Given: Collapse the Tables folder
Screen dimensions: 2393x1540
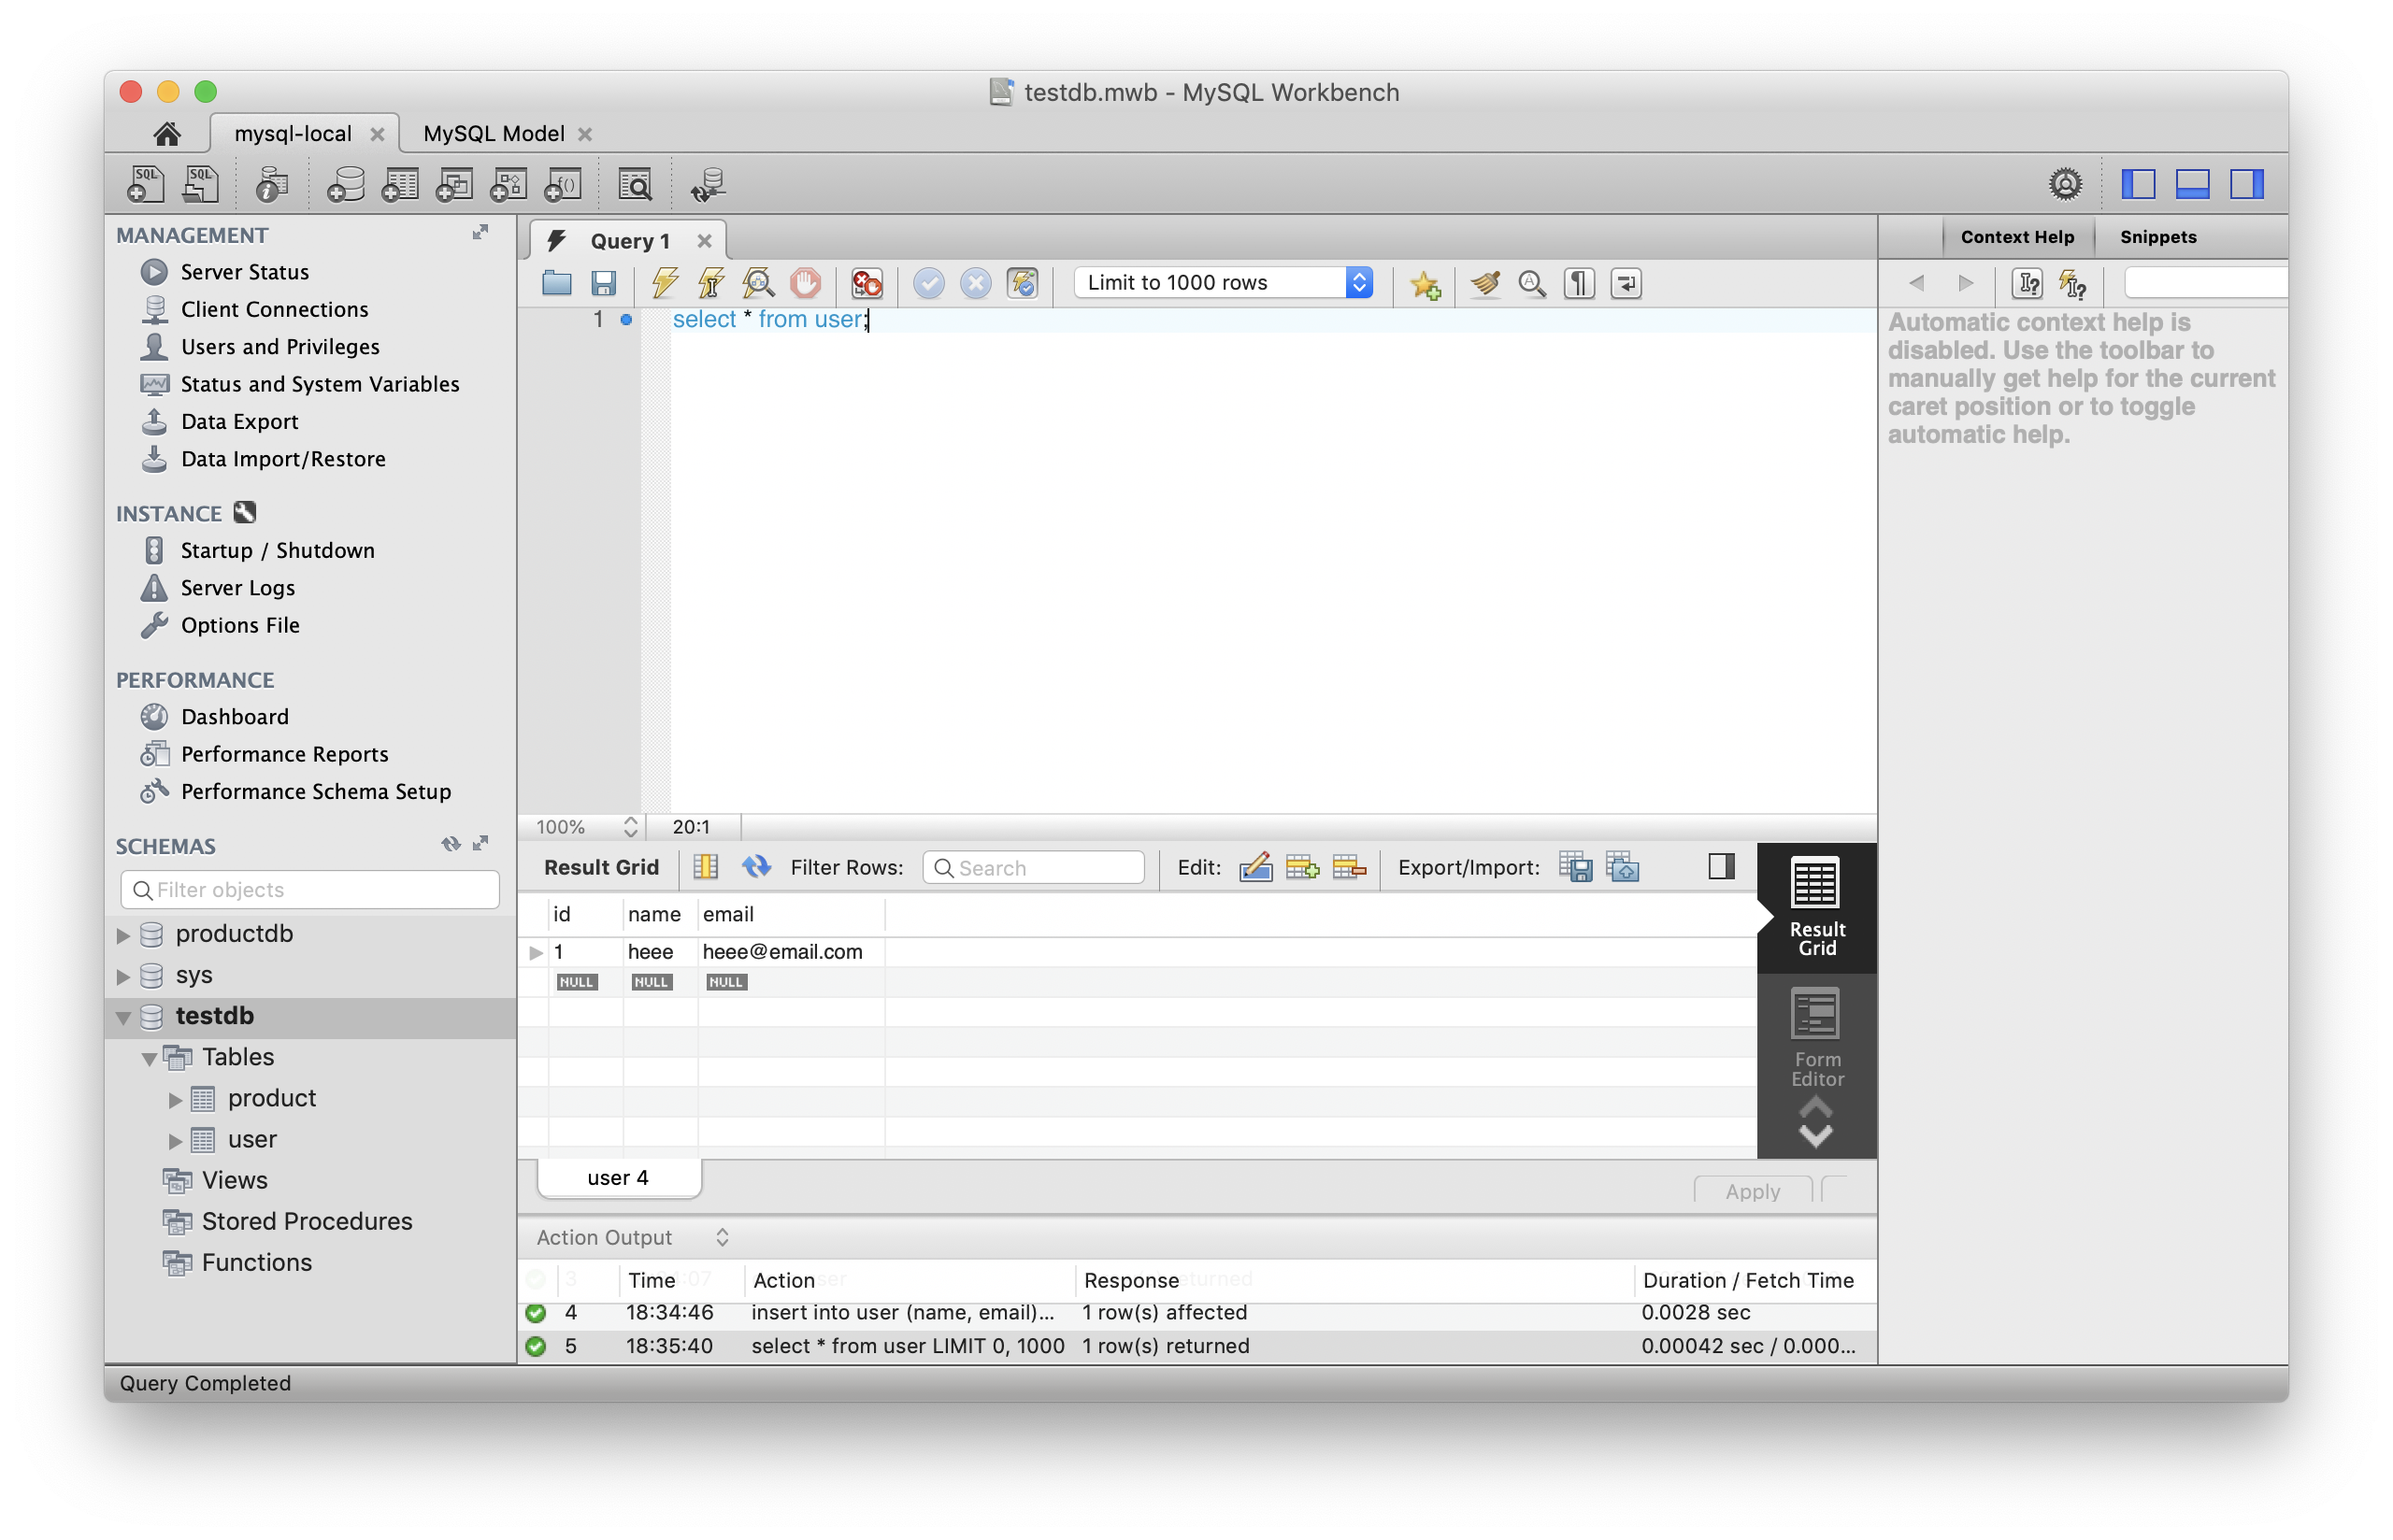Looking at the screenshot, I should [x=149, y=1059].
